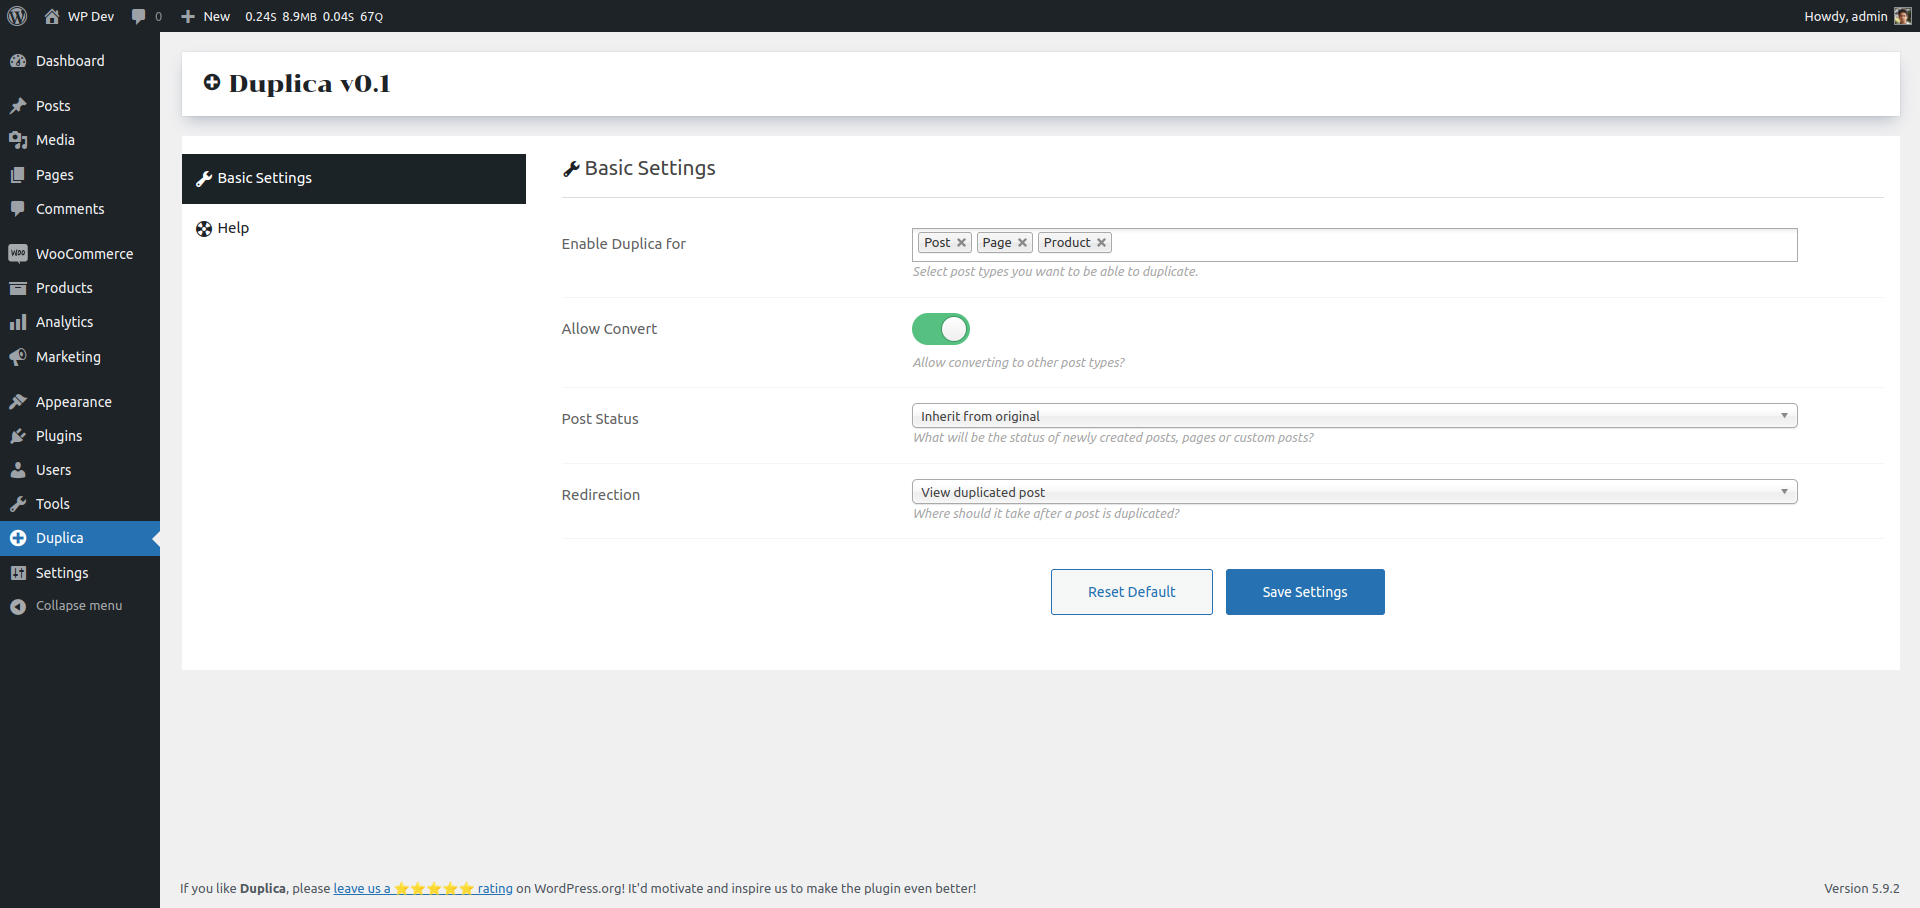Click the lifebuoy Help icon
Image resolution: width=1920 pixels, height=908 pixels.
[204, 229]
